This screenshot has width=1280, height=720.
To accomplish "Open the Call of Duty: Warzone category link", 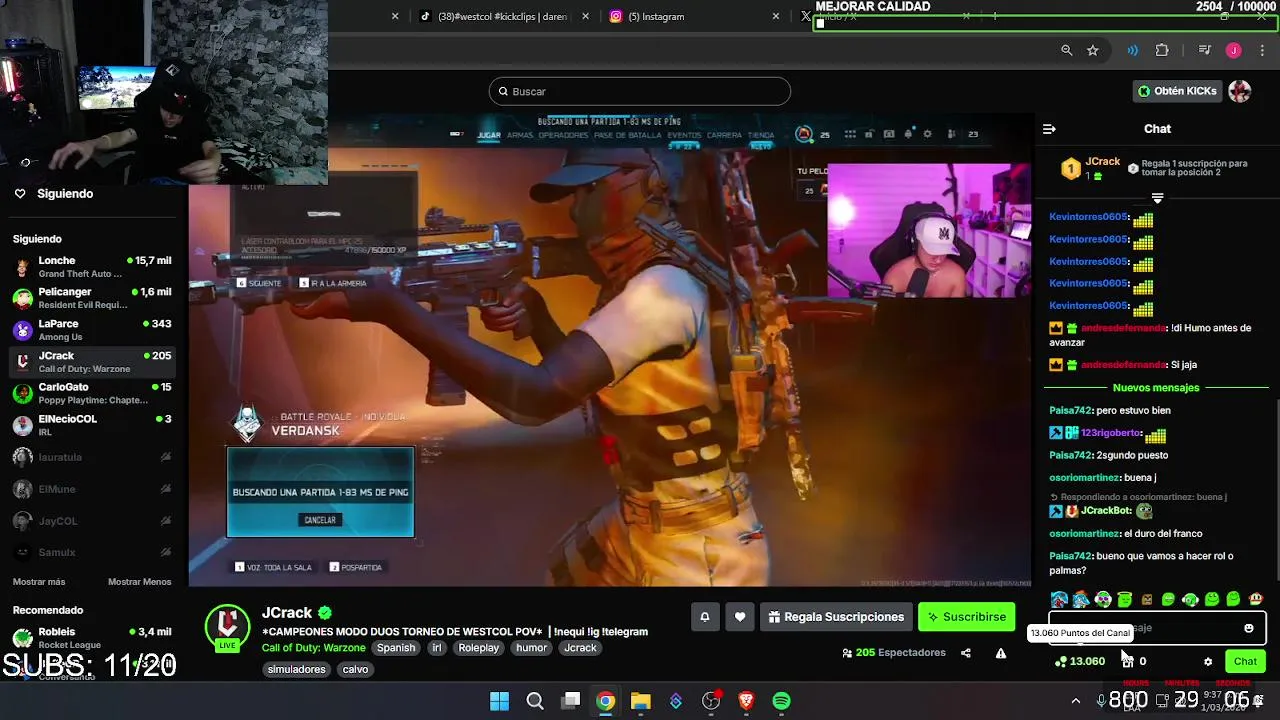I will click(313, 648).
